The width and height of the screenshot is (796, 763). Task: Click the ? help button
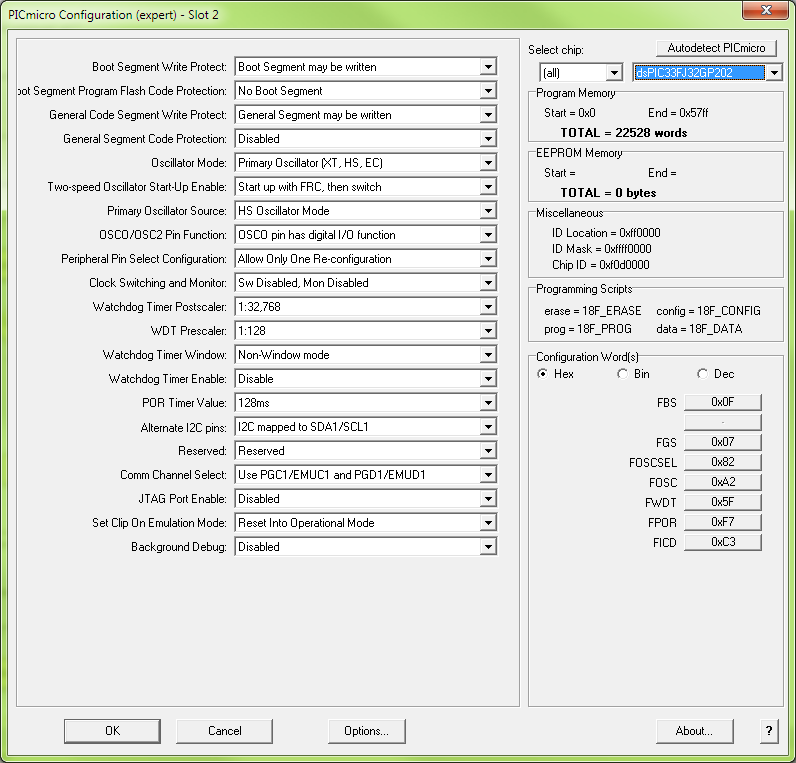(769, 731)
